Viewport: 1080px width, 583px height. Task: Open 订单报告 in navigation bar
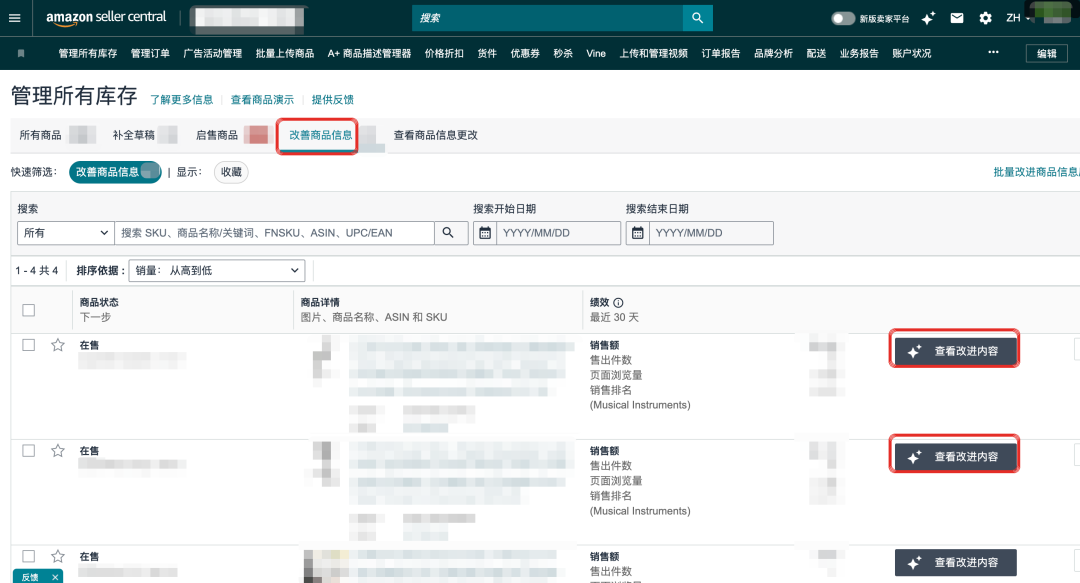coord(720,54)
